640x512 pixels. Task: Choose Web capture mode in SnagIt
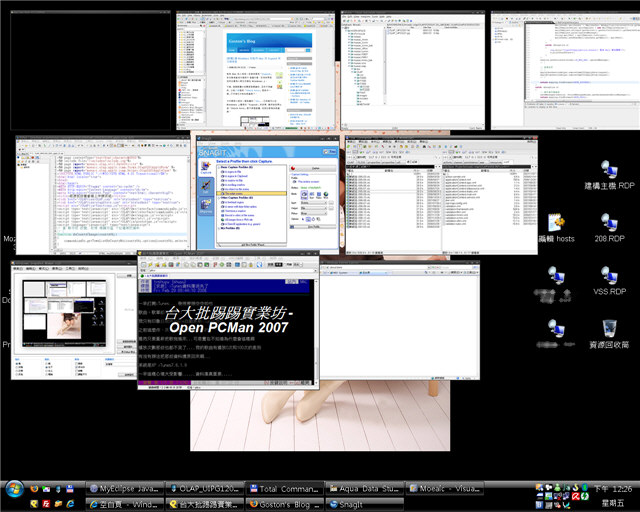(x=326, y=195)
